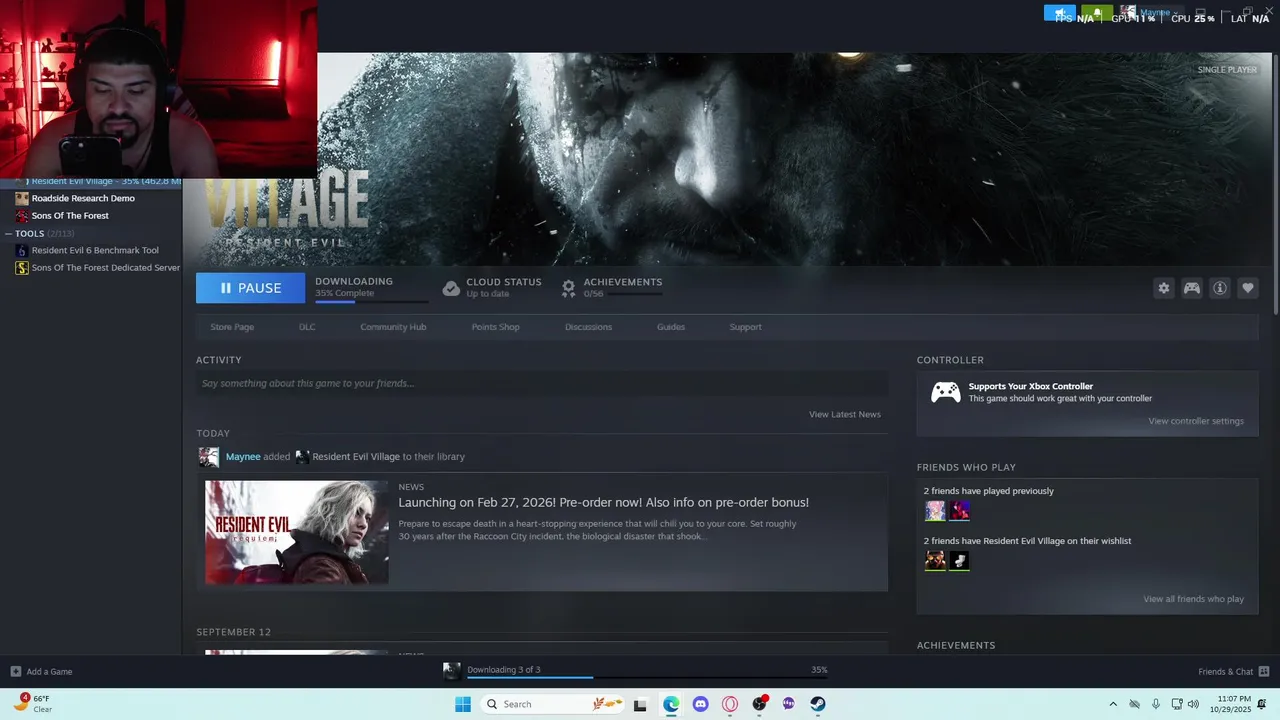The image size is (1280, 720).
Task: Open second friend avatar who played previously
Action: click(960, 511)
